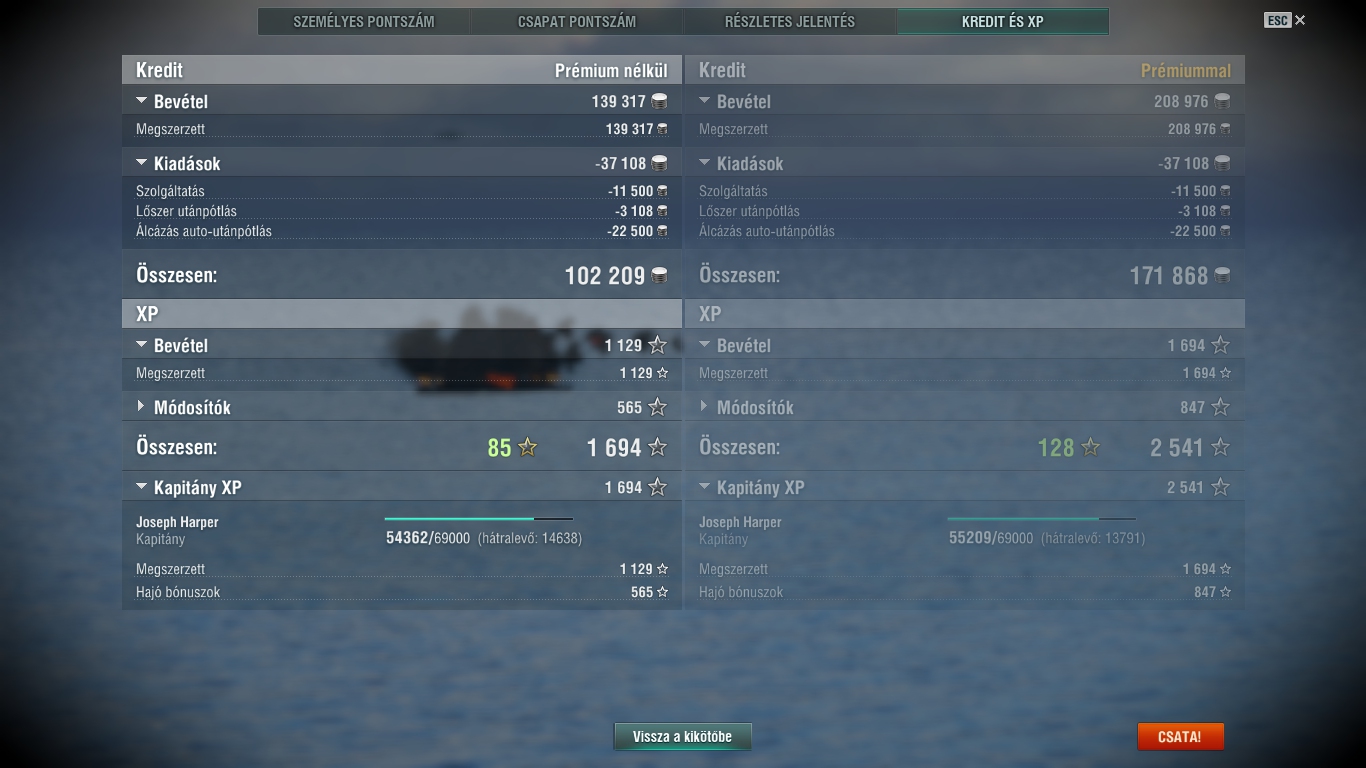
Task: Click the star icon beside 2 541 premium total
Action: click(x=1220, y=447)
